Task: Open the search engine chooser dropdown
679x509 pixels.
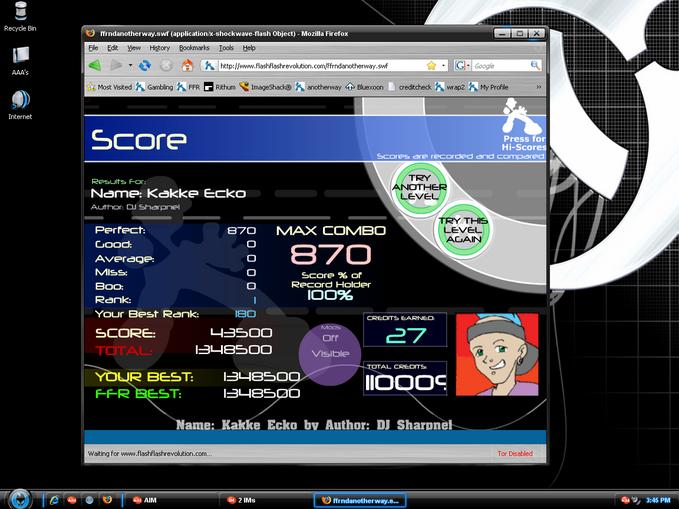Action: click(462, 65)
